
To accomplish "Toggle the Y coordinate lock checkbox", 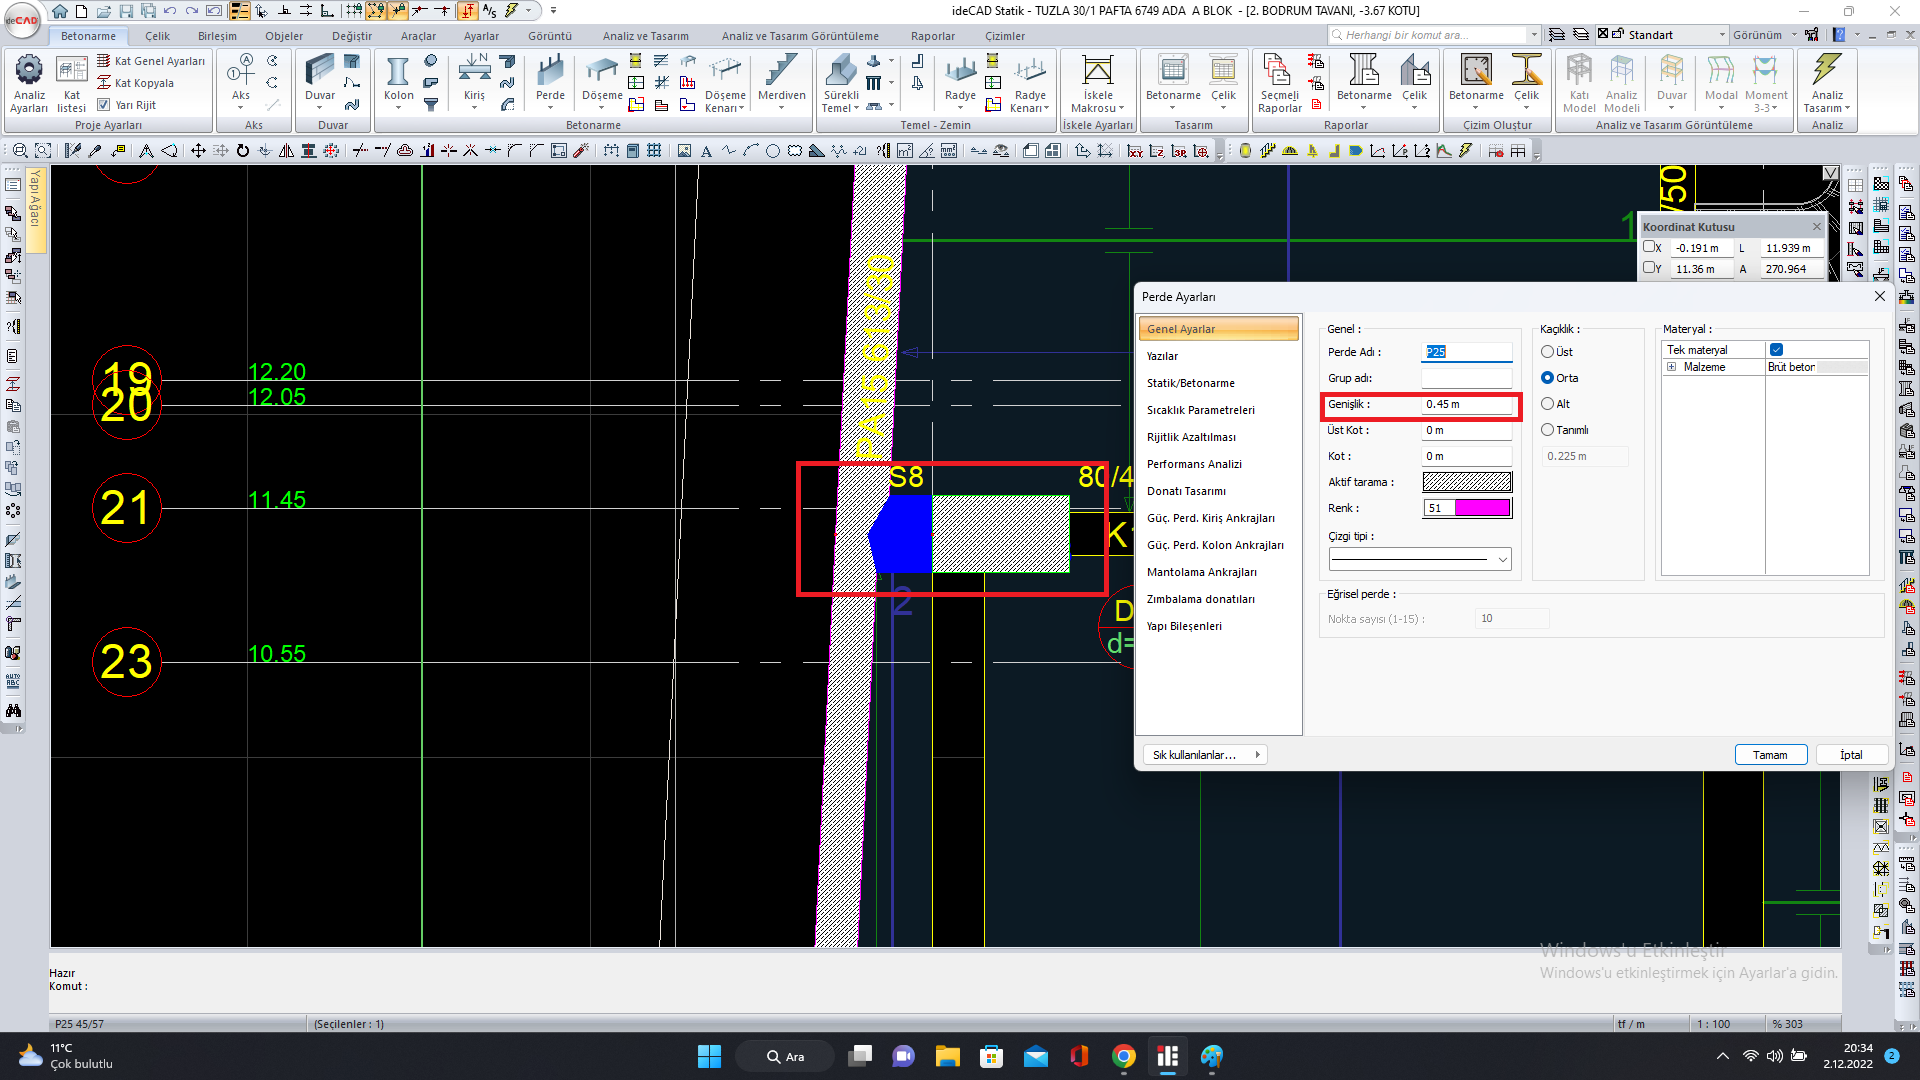I will click(1648, 268).
